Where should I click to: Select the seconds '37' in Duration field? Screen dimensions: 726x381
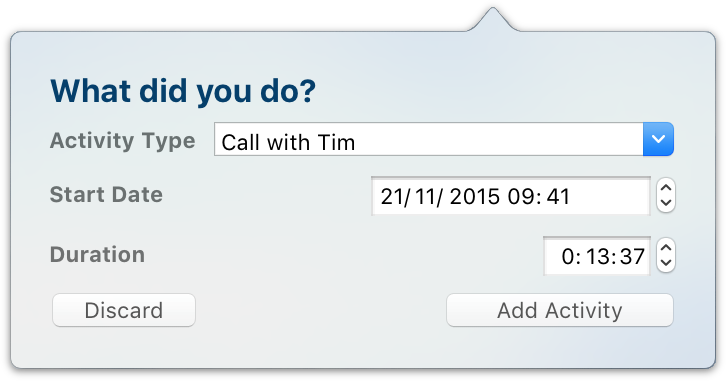(632, 256)
